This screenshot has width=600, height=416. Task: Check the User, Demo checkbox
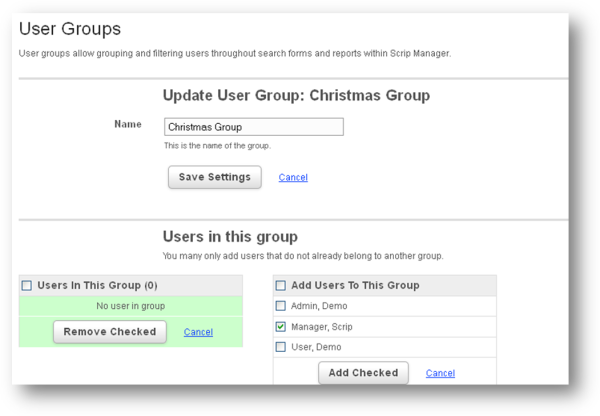pyautogui.click(x=281, y=346)
